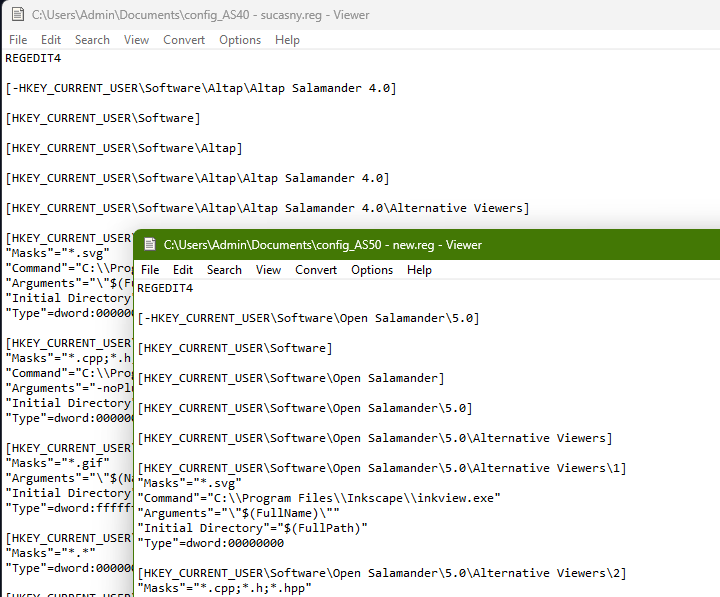The image size is (720, 597).
Task: Open Options menu in config_AS50 viewer window
Action: (x=372, y=270)
